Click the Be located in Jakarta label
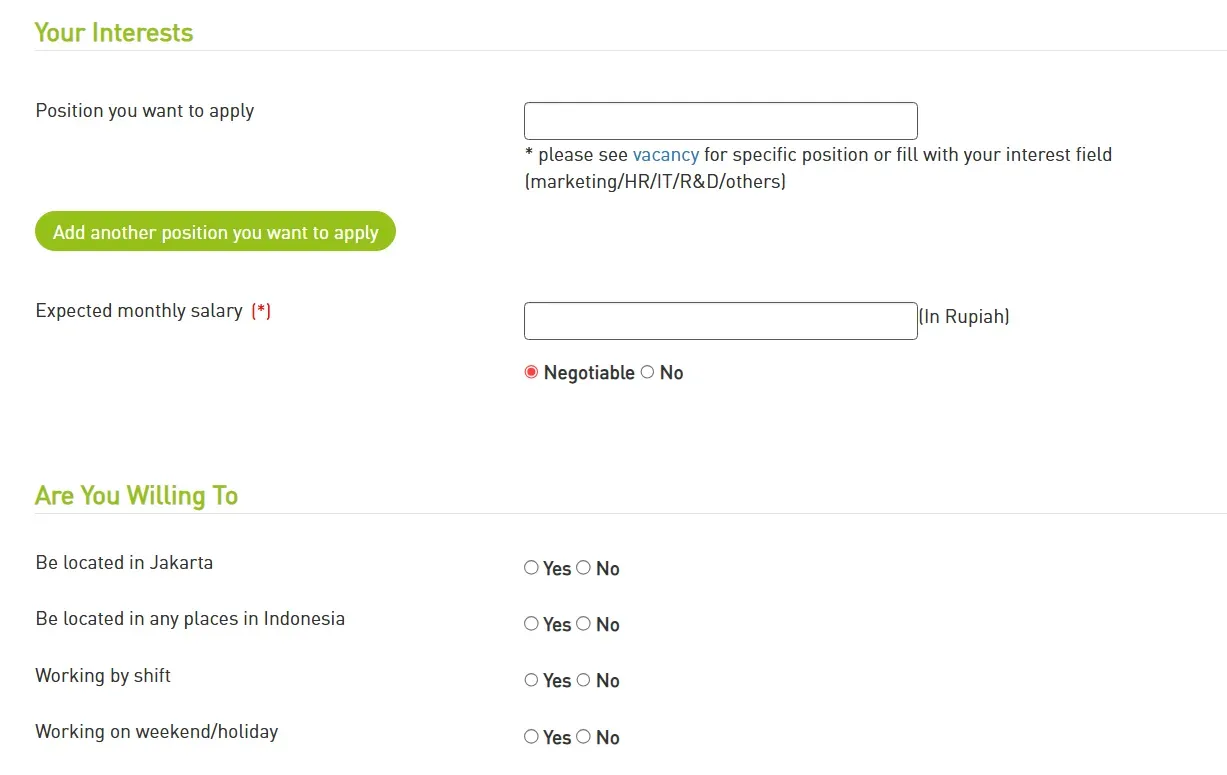The image size is (1227, 775). click(124, 563)
